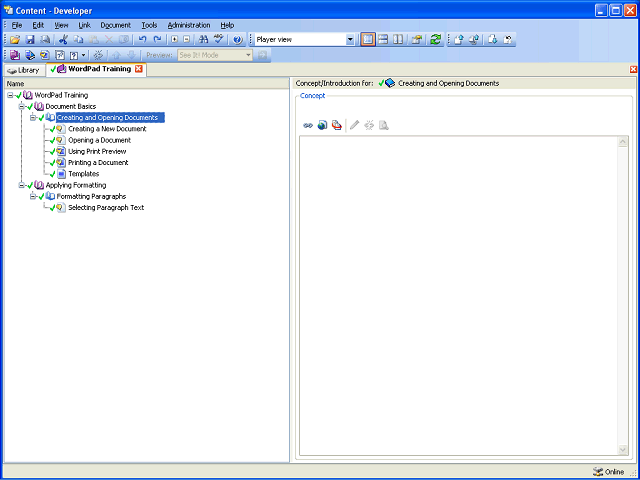
Task: Switch to vertical split layout button
Action: pos(398,40)
